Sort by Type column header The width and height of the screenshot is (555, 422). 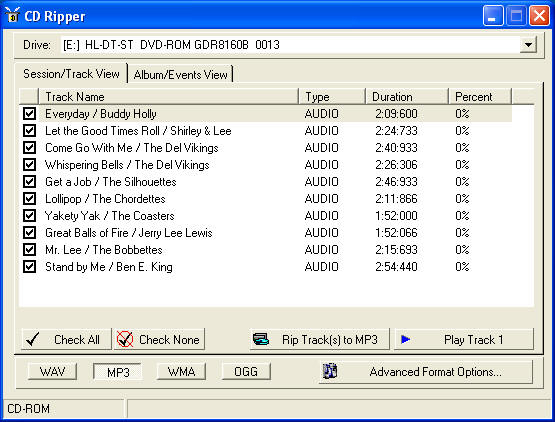point(332,97)
